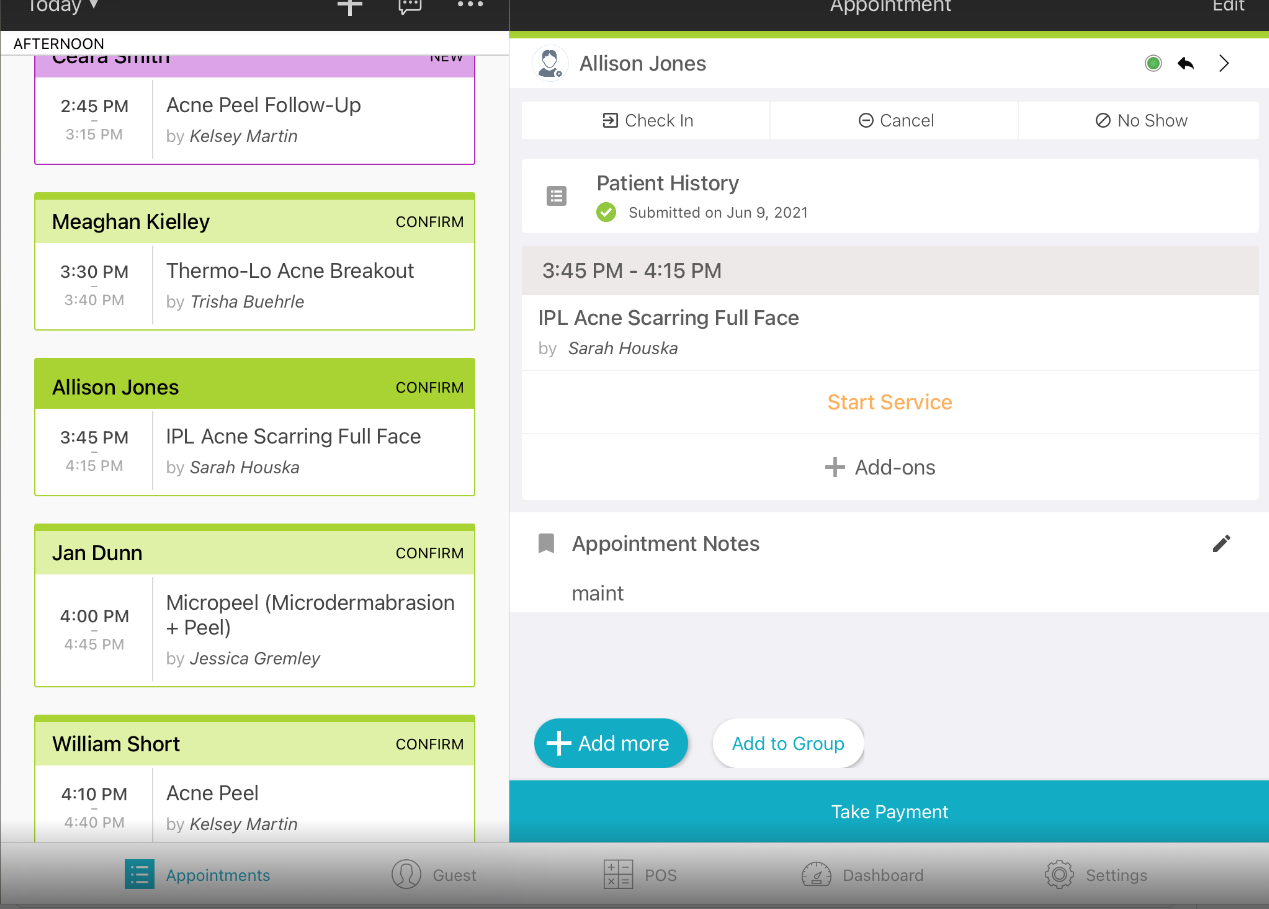The width and height of the screenshot is (1269, 909).
Task: Check In the guest
Action: pos(646,120)
